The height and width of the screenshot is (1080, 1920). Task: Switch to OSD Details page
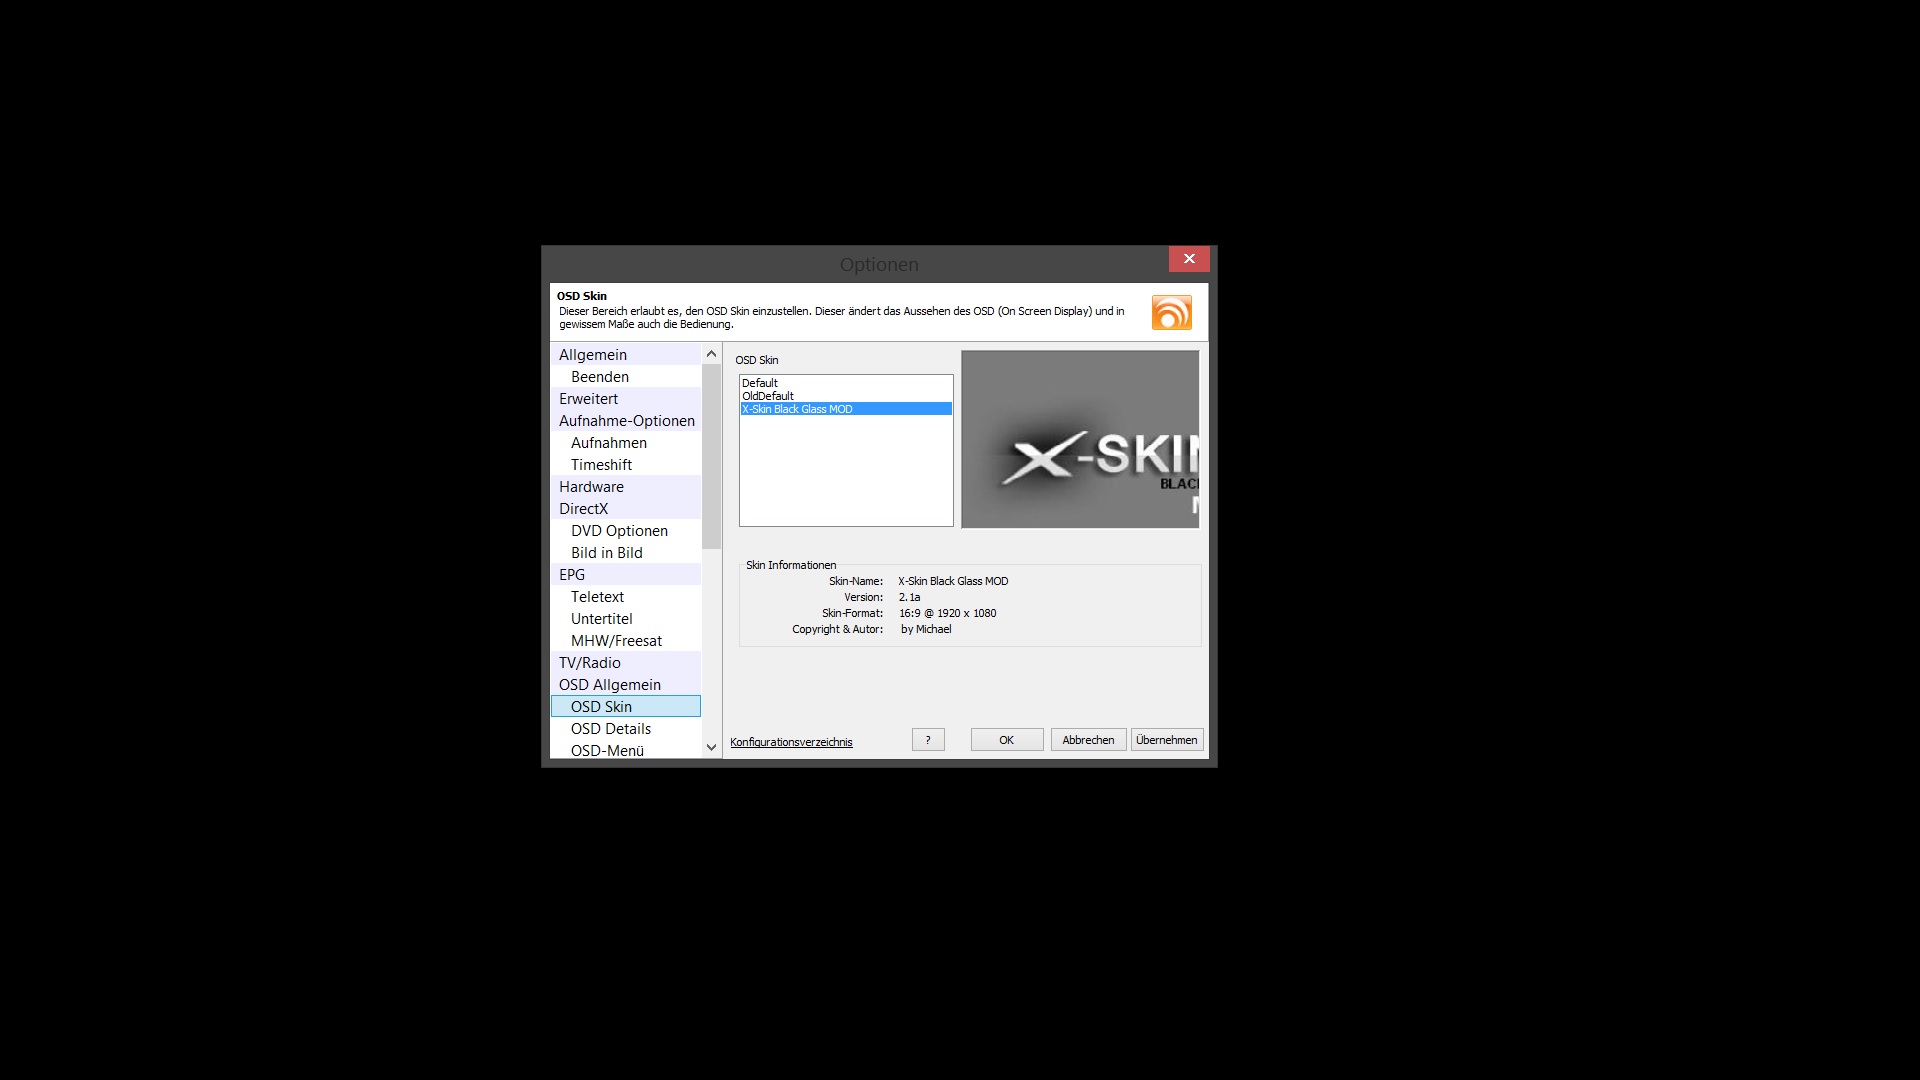point(610,729)
